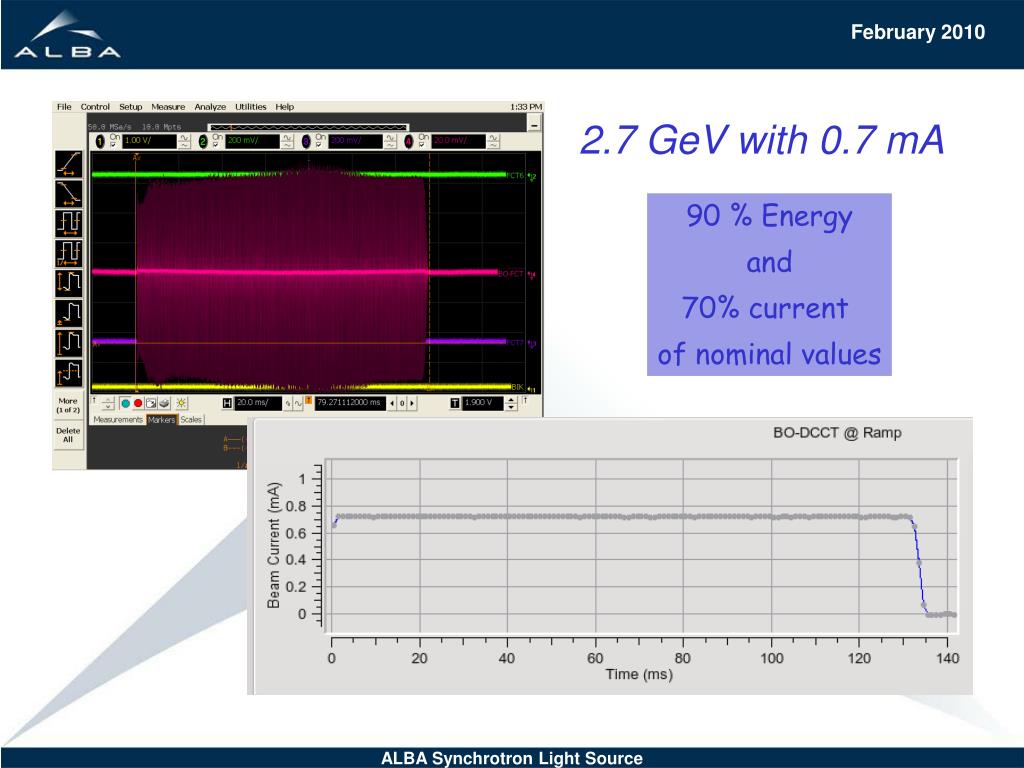
Task: Open the File menu
Action: (x=64, y=106)
